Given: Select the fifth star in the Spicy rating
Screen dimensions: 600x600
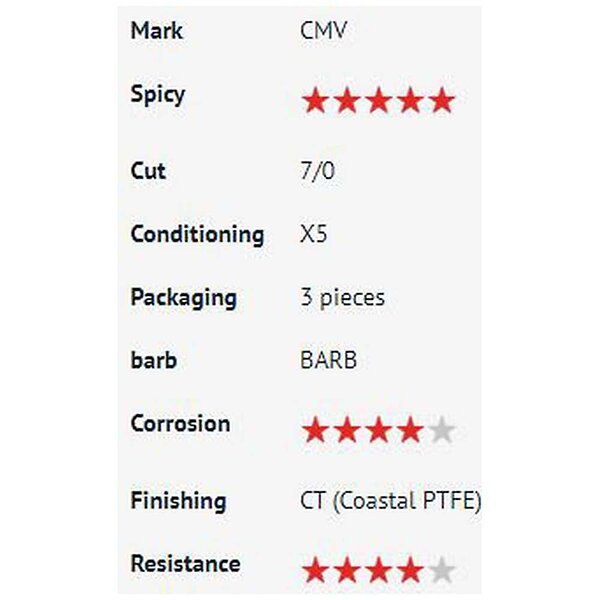Looking at the screenshot, I should point(441,101).
